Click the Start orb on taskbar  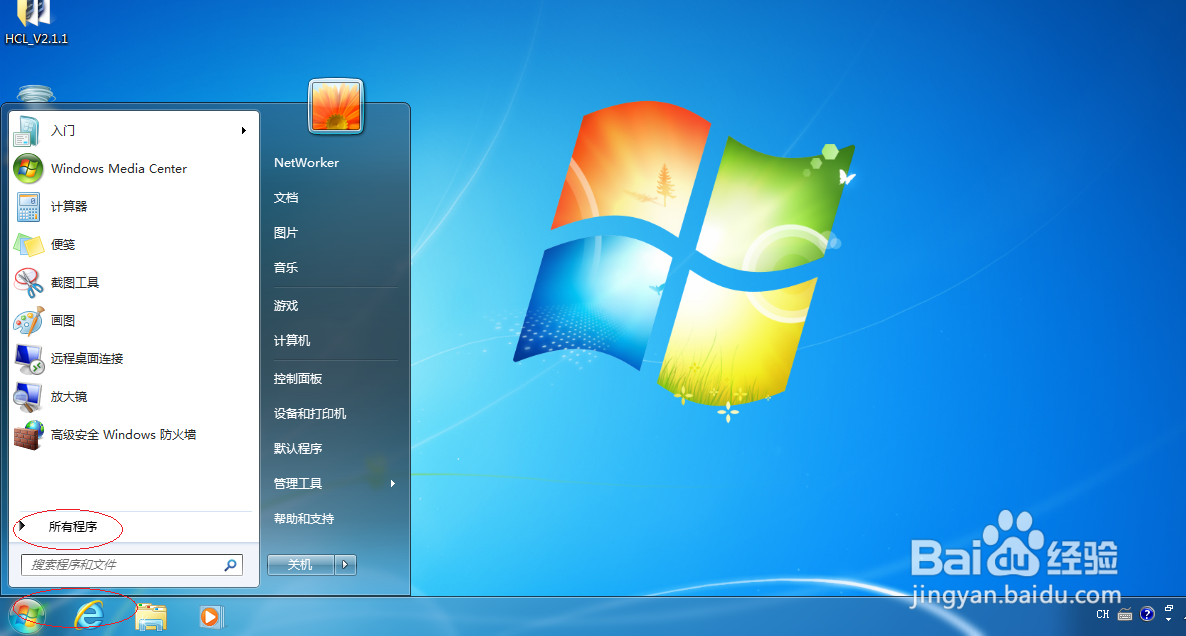[x=28, y=616]
